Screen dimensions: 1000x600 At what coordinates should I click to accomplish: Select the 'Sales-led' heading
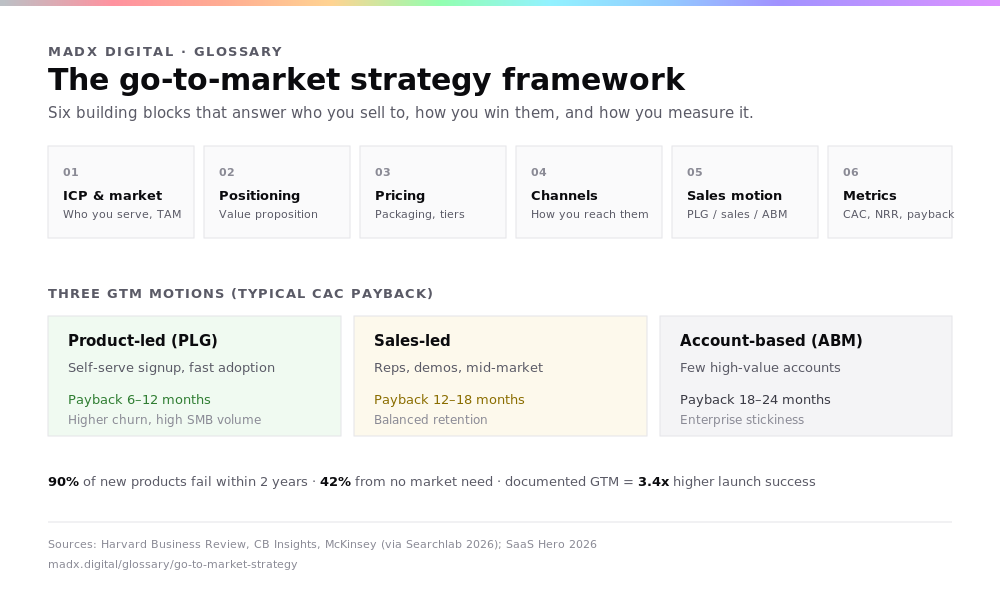coord(412,340)
